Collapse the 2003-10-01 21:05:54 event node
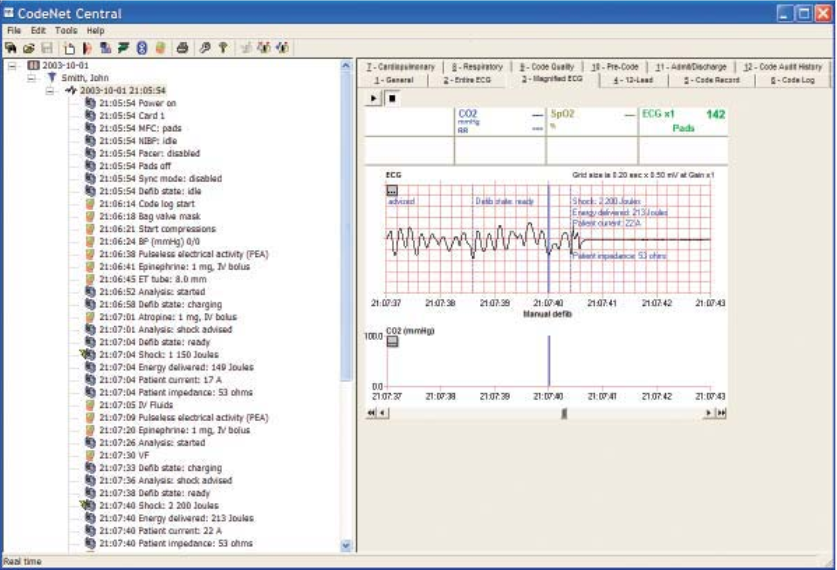This screenshot has height=570, width=837. coord(50,91)
